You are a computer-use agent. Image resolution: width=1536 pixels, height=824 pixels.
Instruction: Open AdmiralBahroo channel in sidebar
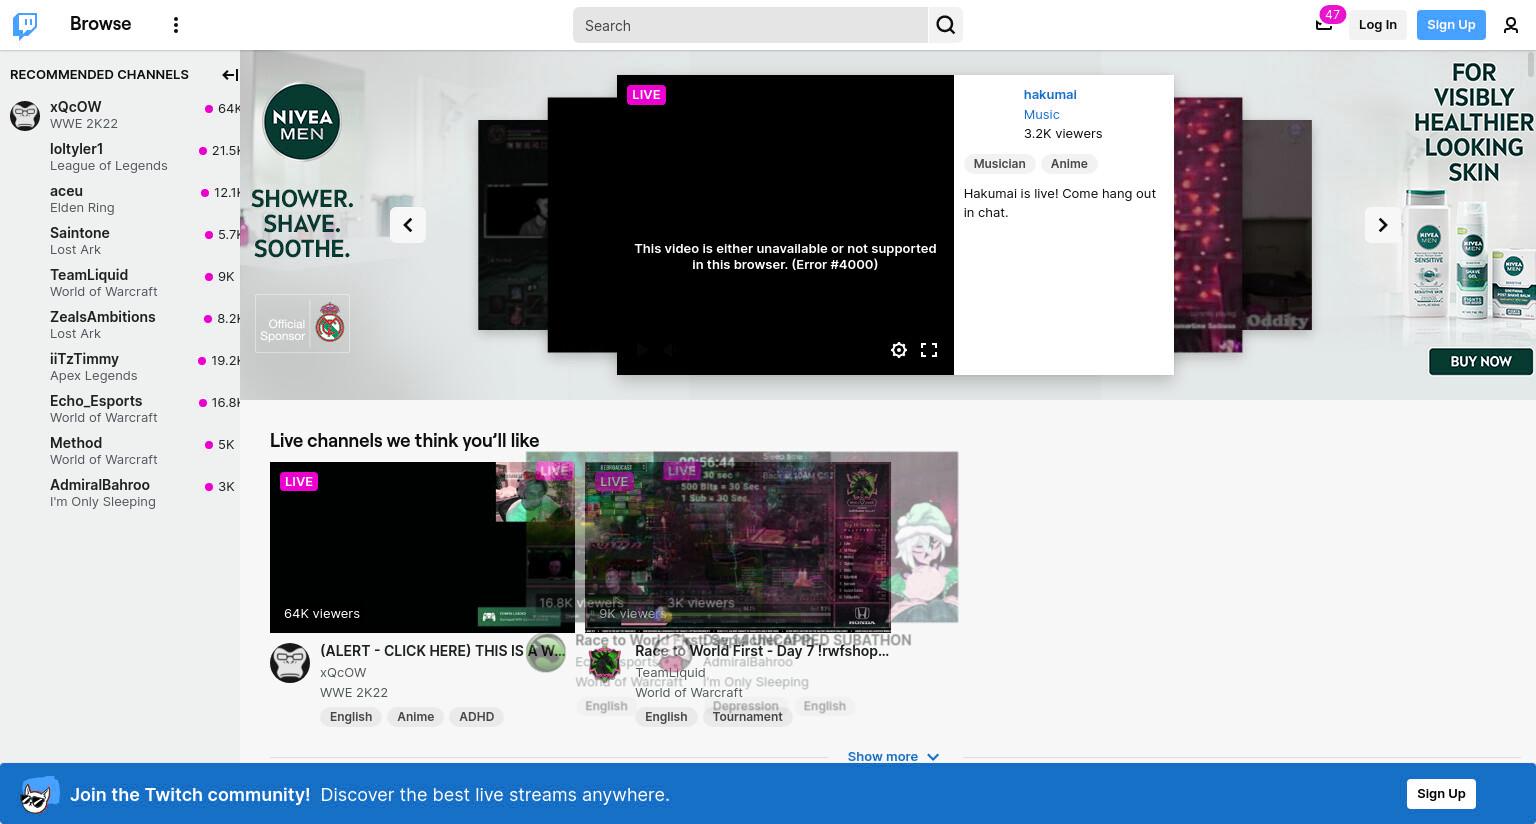(120, 493)
